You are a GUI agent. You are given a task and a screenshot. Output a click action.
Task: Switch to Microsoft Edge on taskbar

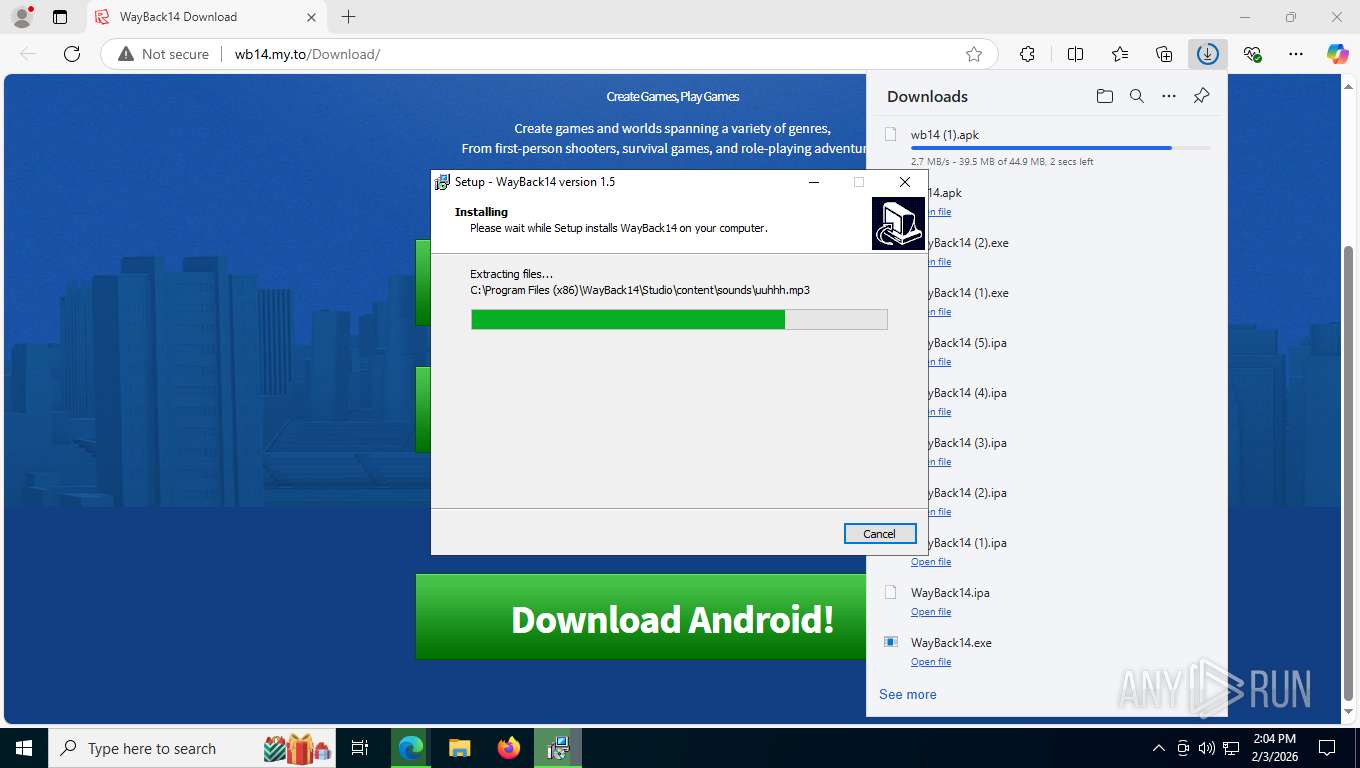pyautogui.click(x=411, y=748)
